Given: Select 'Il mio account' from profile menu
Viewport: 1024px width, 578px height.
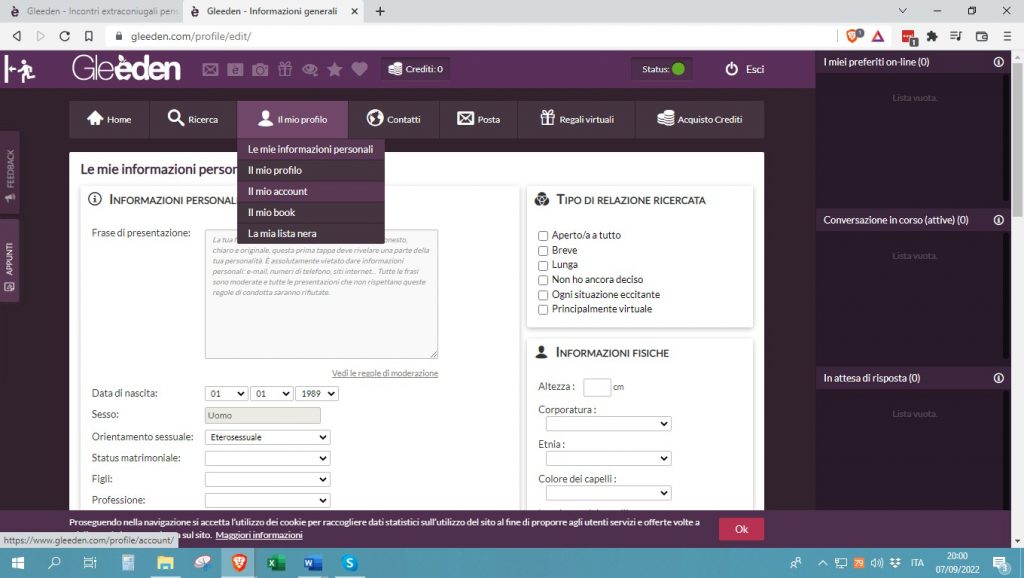Looking at the screenshot, I should [x=278, y=191].
